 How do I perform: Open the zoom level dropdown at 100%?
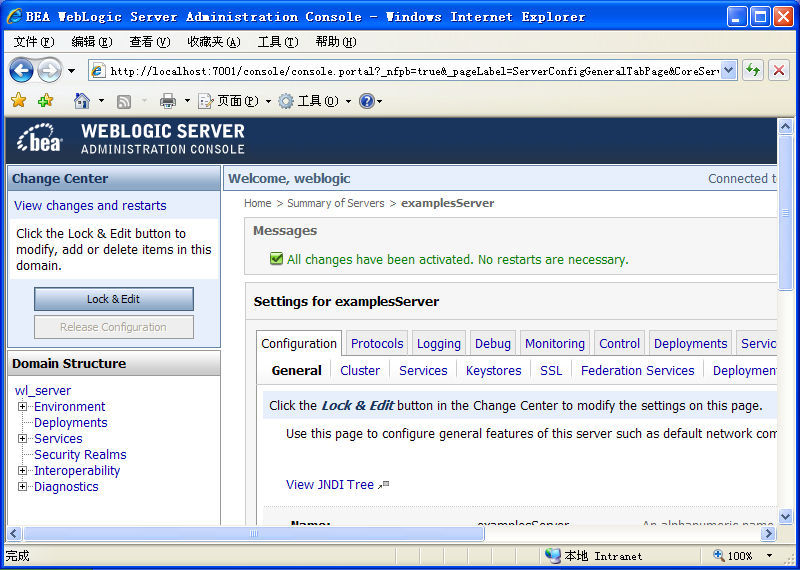pos(769,556)
